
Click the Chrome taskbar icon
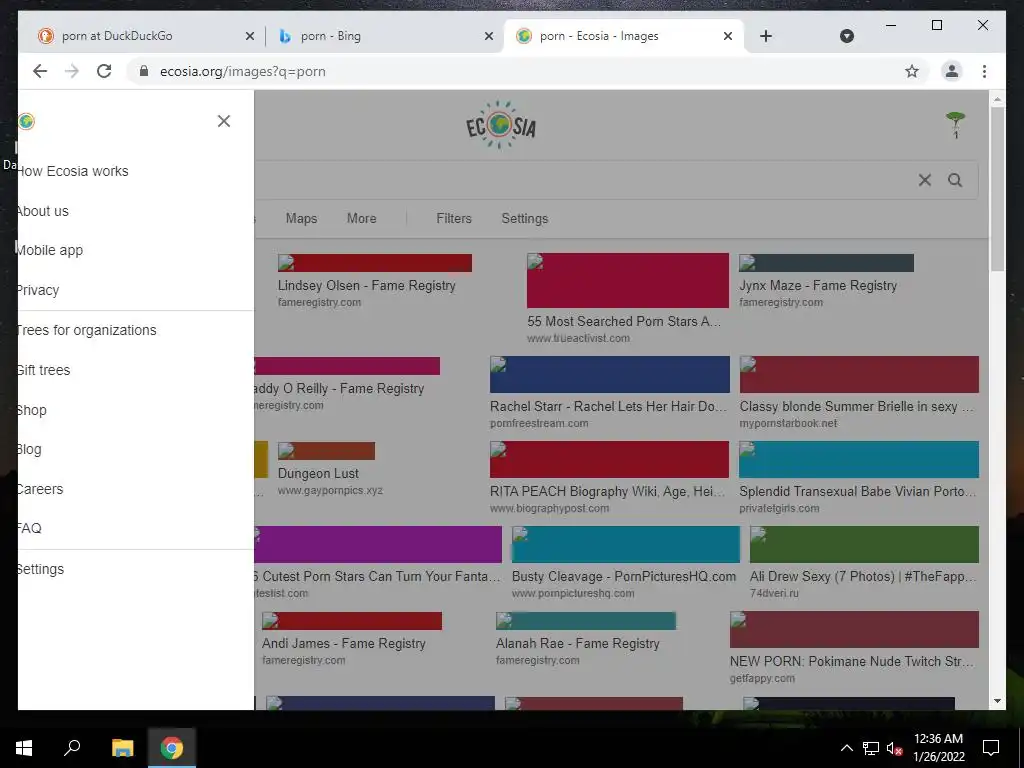pos(172,748)
